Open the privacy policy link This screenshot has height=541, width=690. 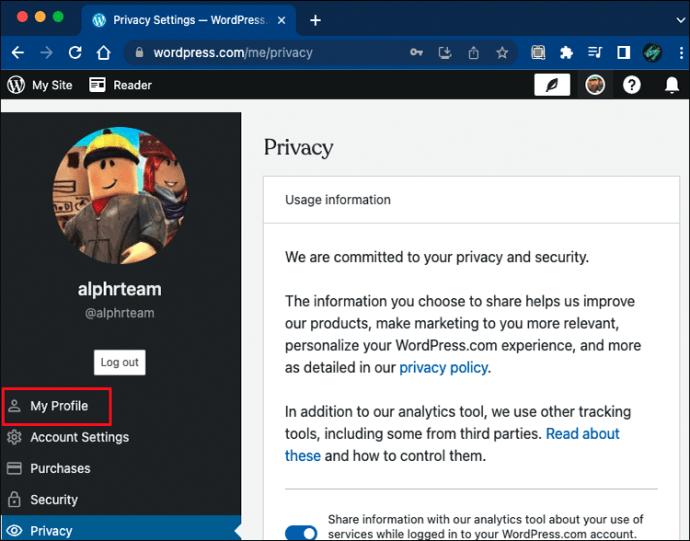click(x=443, y=367)
